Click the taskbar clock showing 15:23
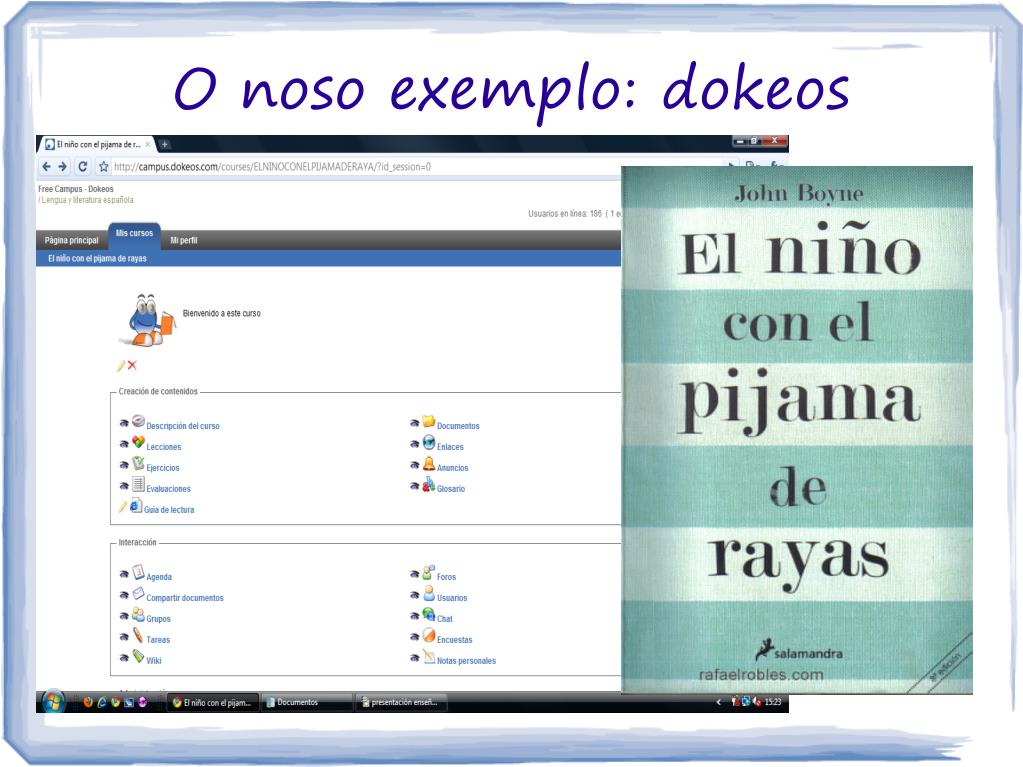The image size is (1023, 767). (772, 702)
